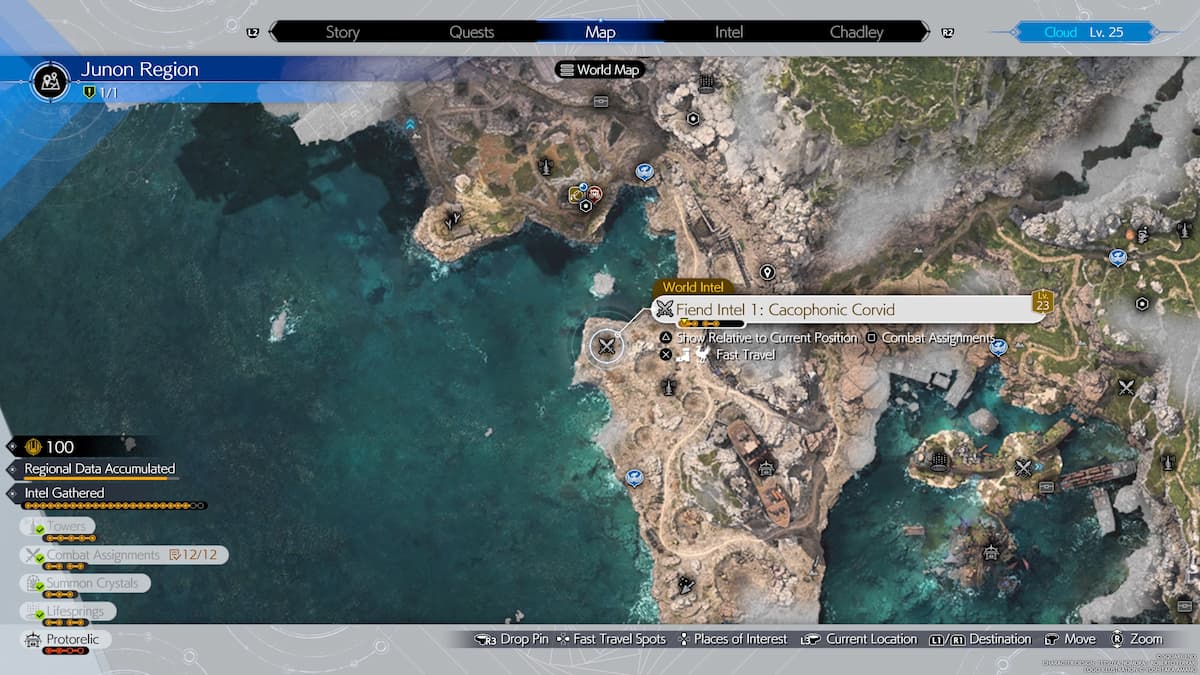The width and height of the screenshot is (1200, 675).
Task: Select the Protorelic icon in the left list
Action: click(32, 640)
